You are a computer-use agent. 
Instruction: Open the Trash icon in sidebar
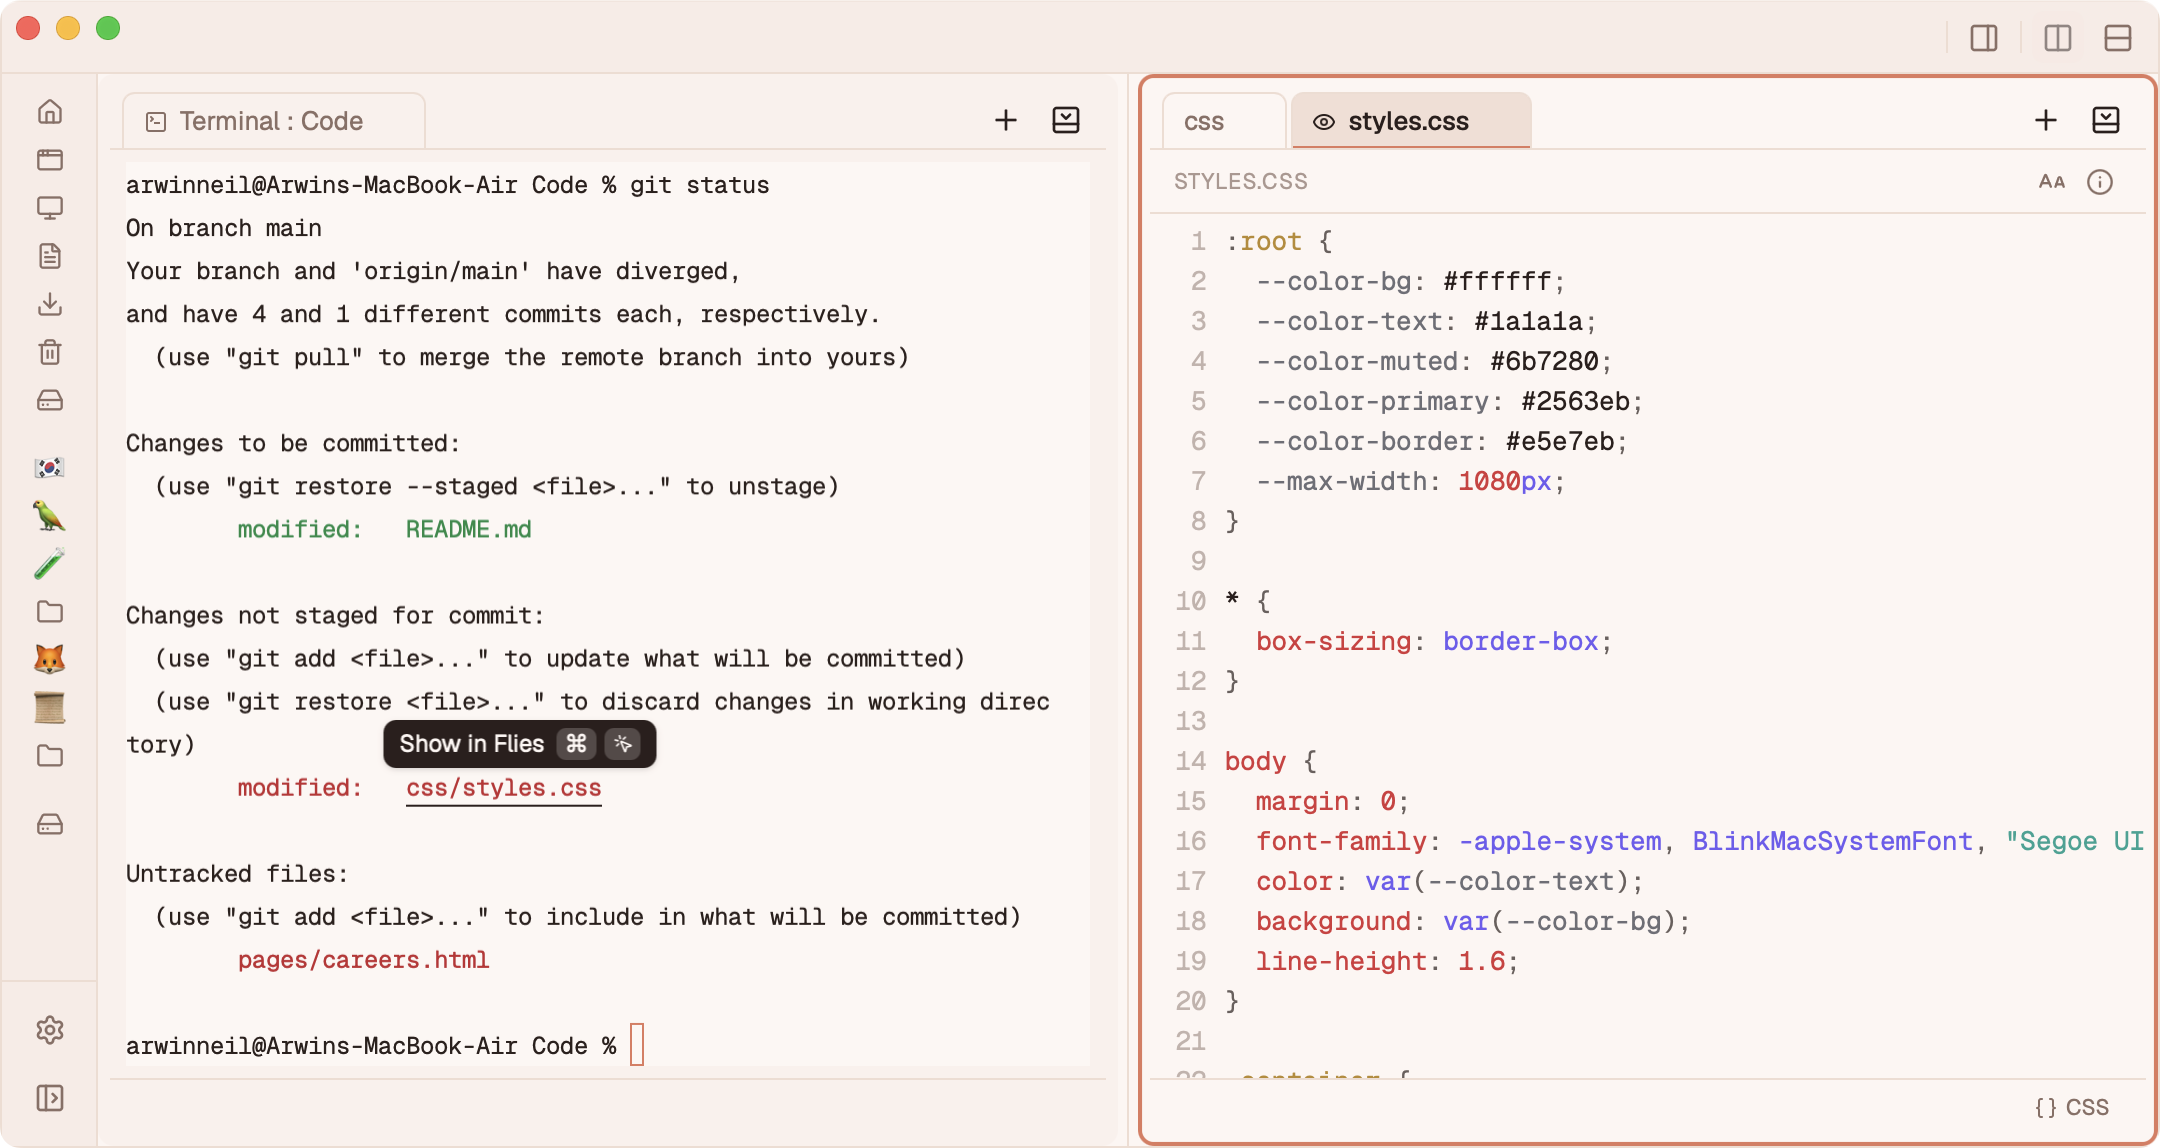[50, 351]
